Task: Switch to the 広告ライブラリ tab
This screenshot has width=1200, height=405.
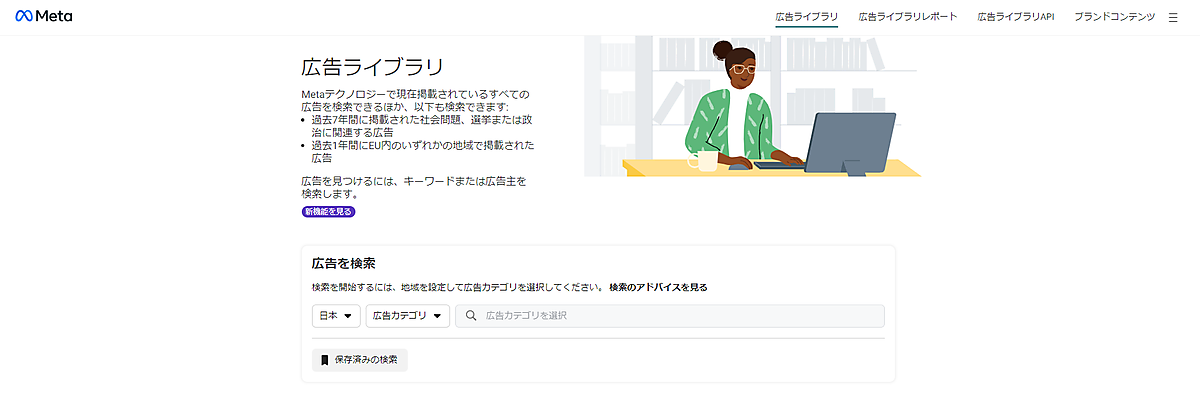Action: point(807,17)
